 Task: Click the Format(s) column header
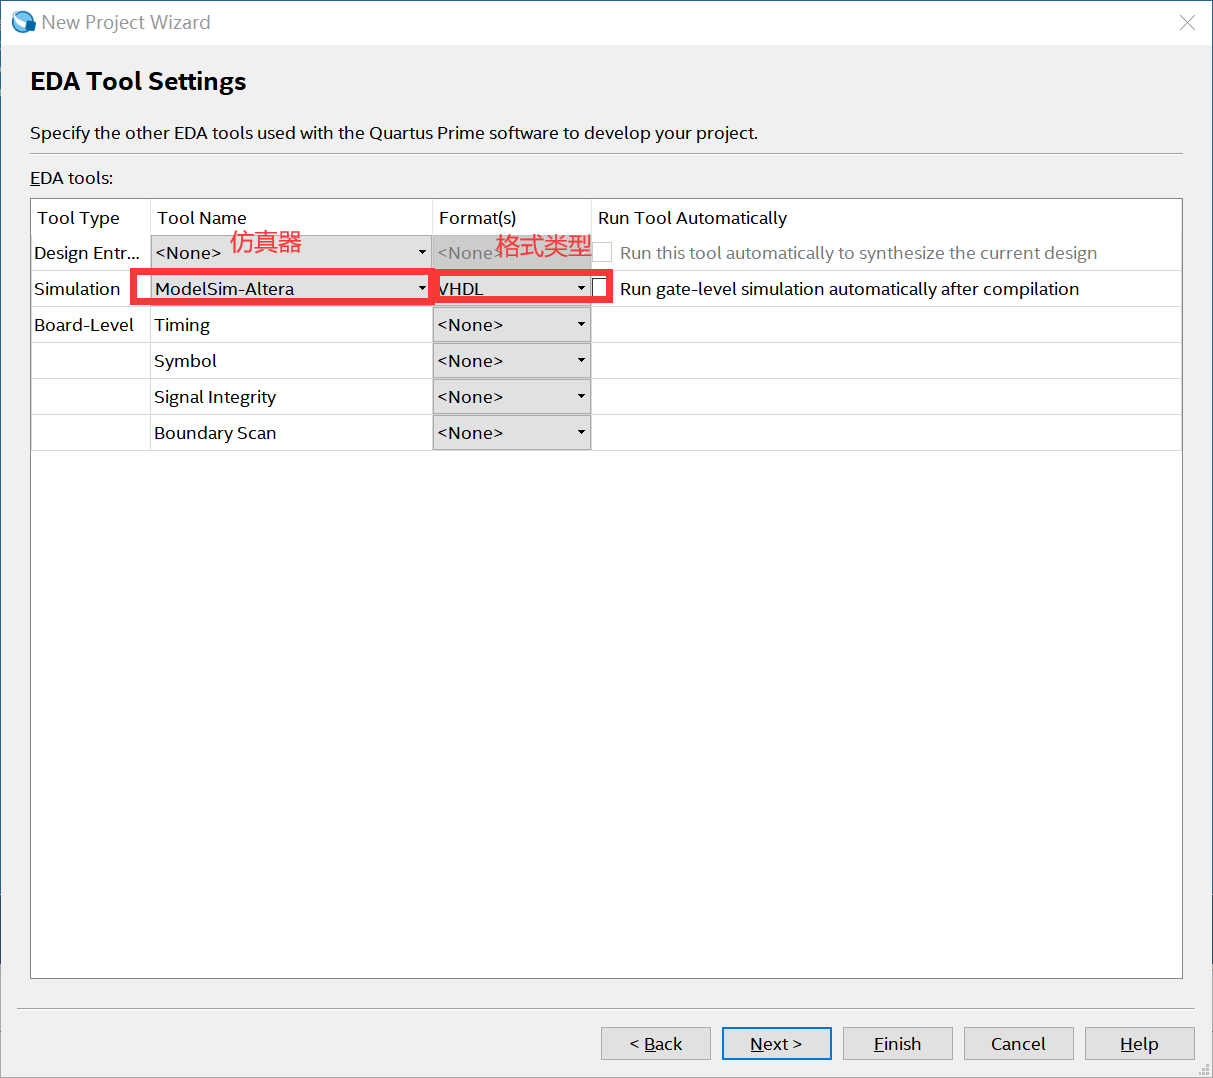tap(477, 218)
